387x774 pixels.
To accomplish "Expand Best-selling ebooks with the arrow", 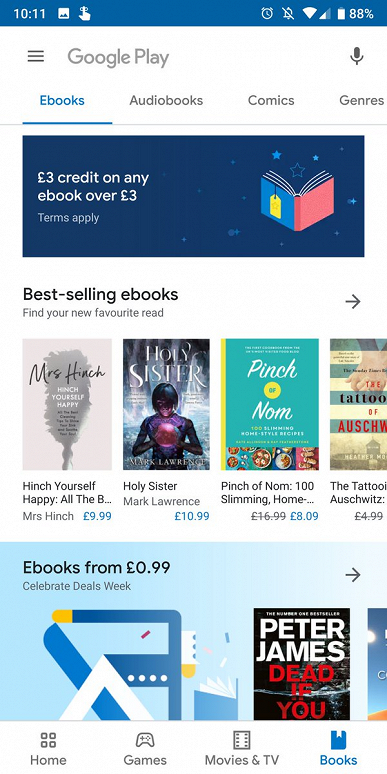I will (352, 301).
